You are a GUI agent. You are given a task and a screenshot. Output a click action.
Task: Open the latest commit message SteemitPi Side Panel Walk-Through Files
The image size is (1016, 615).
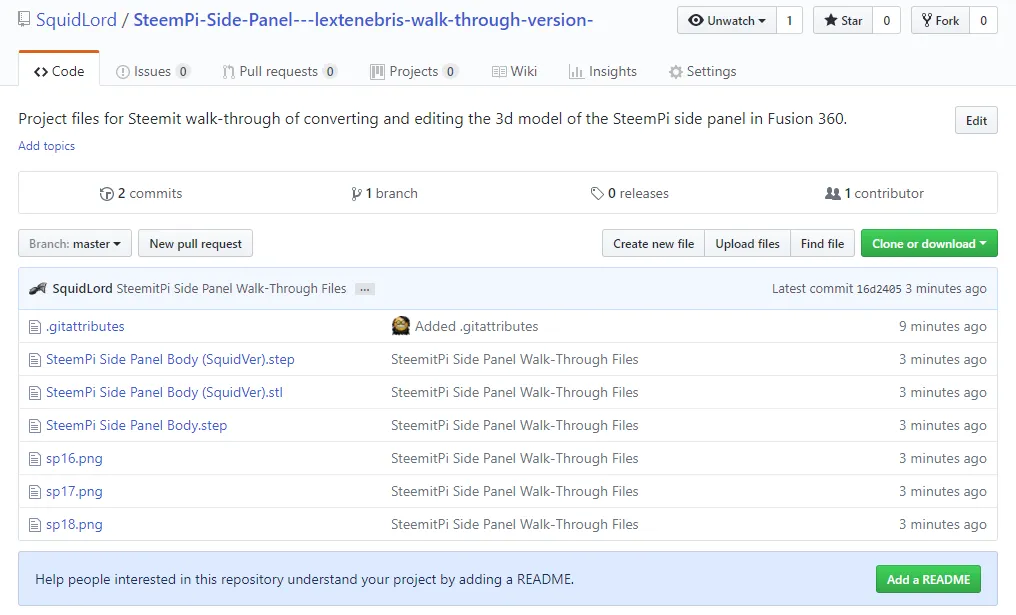click(x=231, y=288)
